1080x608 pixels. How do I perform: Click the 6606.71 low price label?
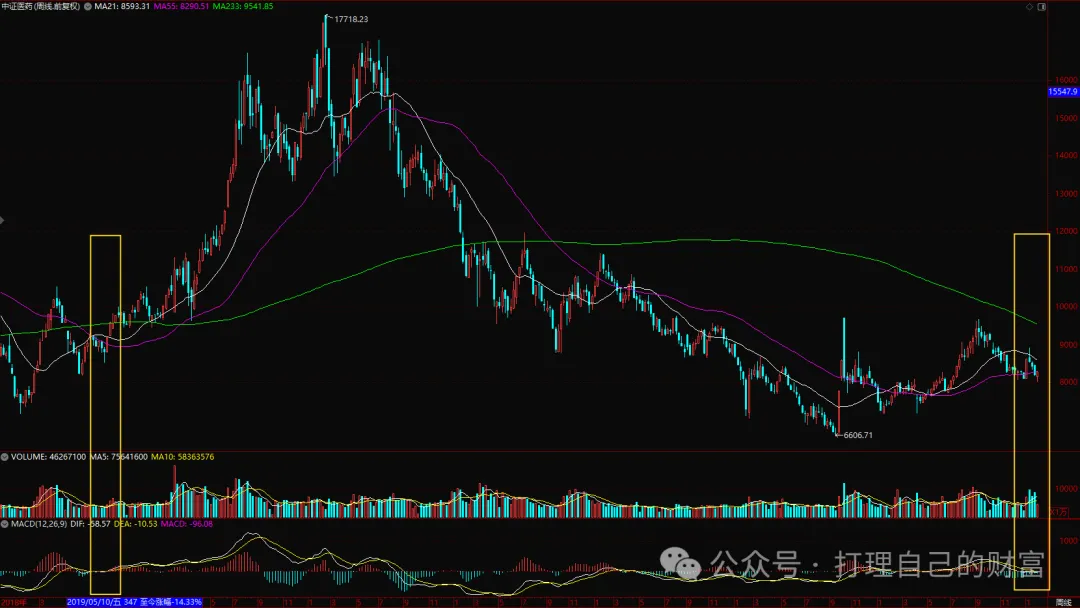point(858,435)
